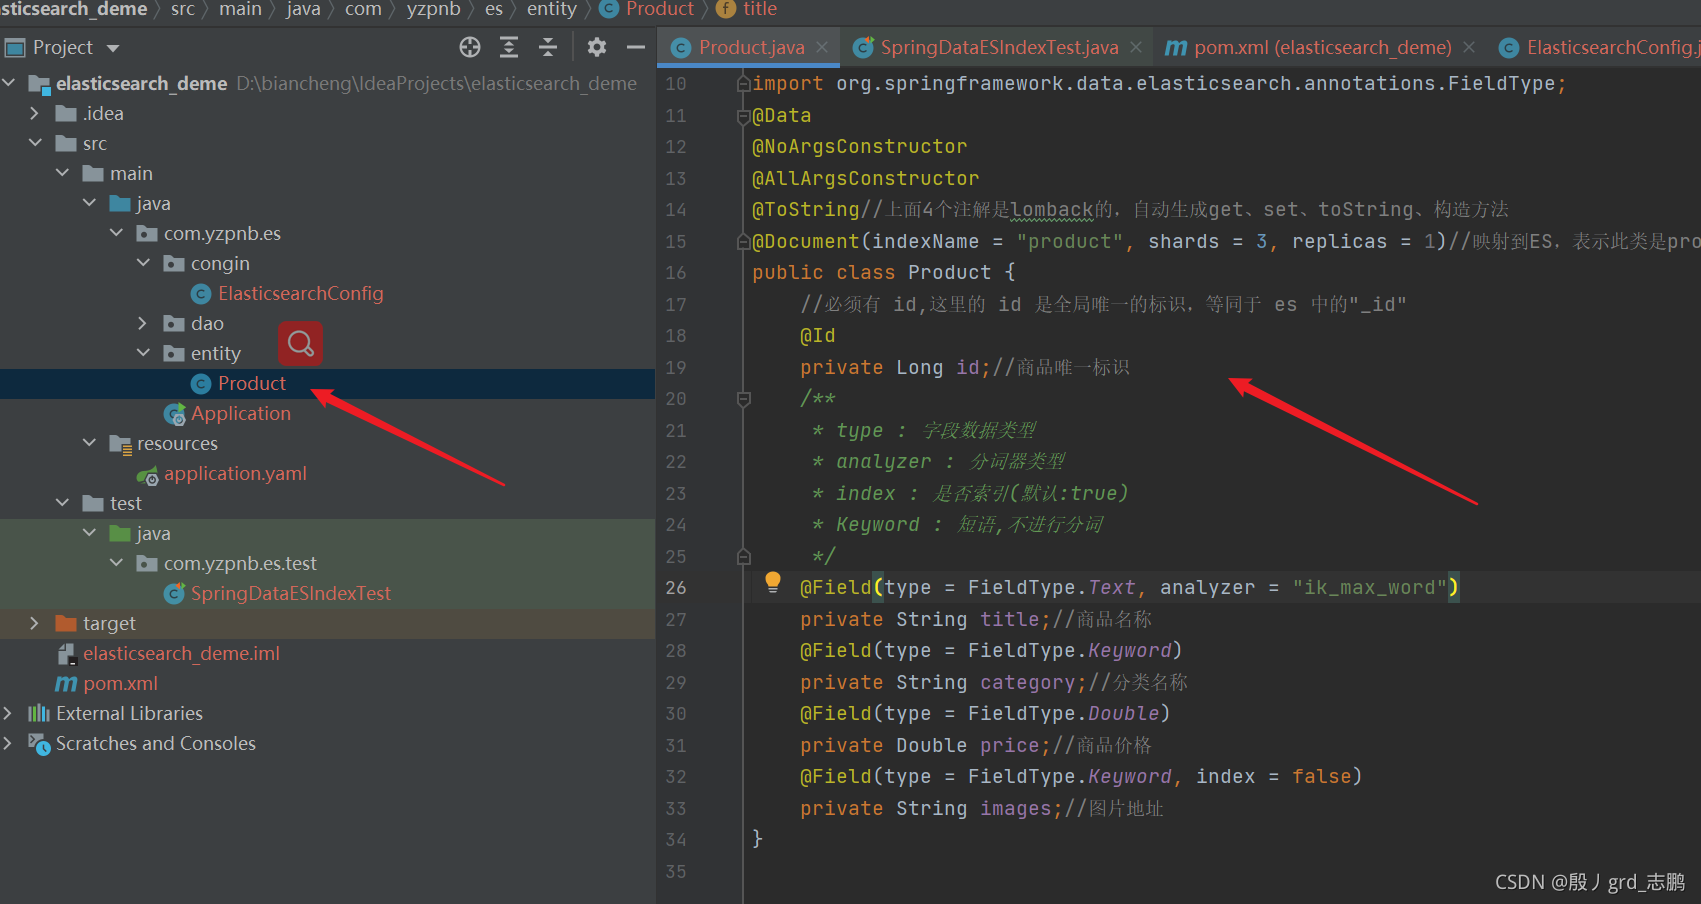Click 'private Long id' on line 19

tap(889, 367)
